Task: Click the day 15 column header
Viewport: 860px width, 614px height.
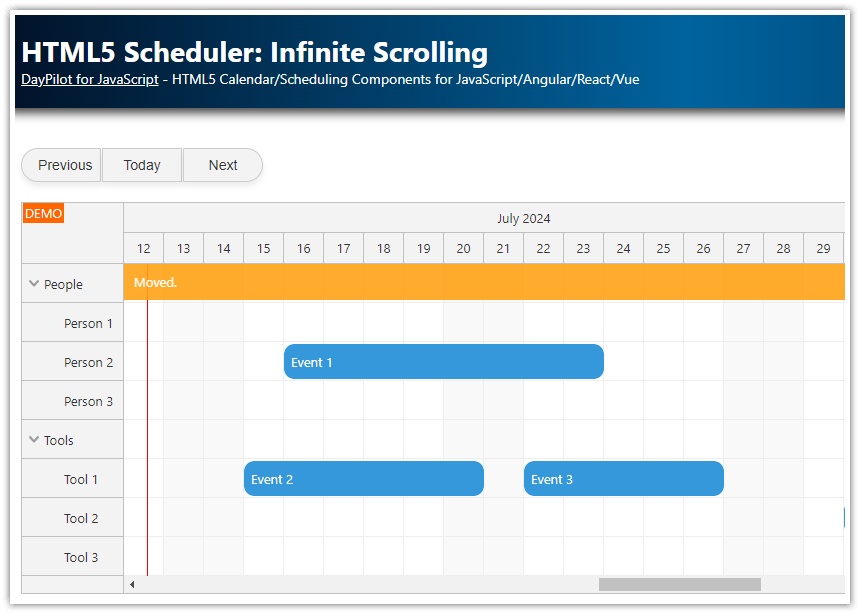Action: click(x=263, y=248)
